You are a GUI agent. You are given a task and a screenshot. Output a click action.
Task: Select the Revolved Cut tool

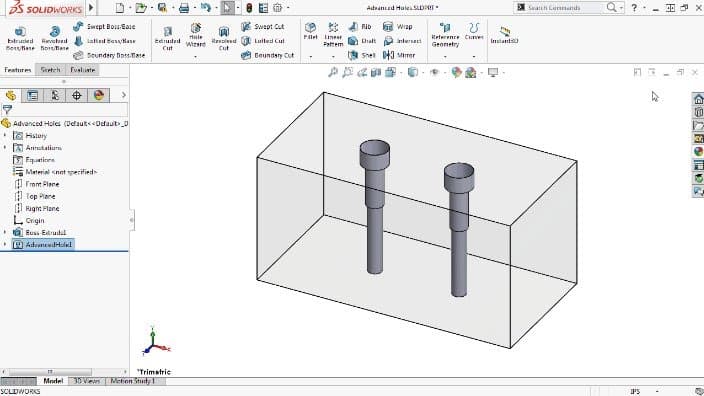click(x=224, y=38)
